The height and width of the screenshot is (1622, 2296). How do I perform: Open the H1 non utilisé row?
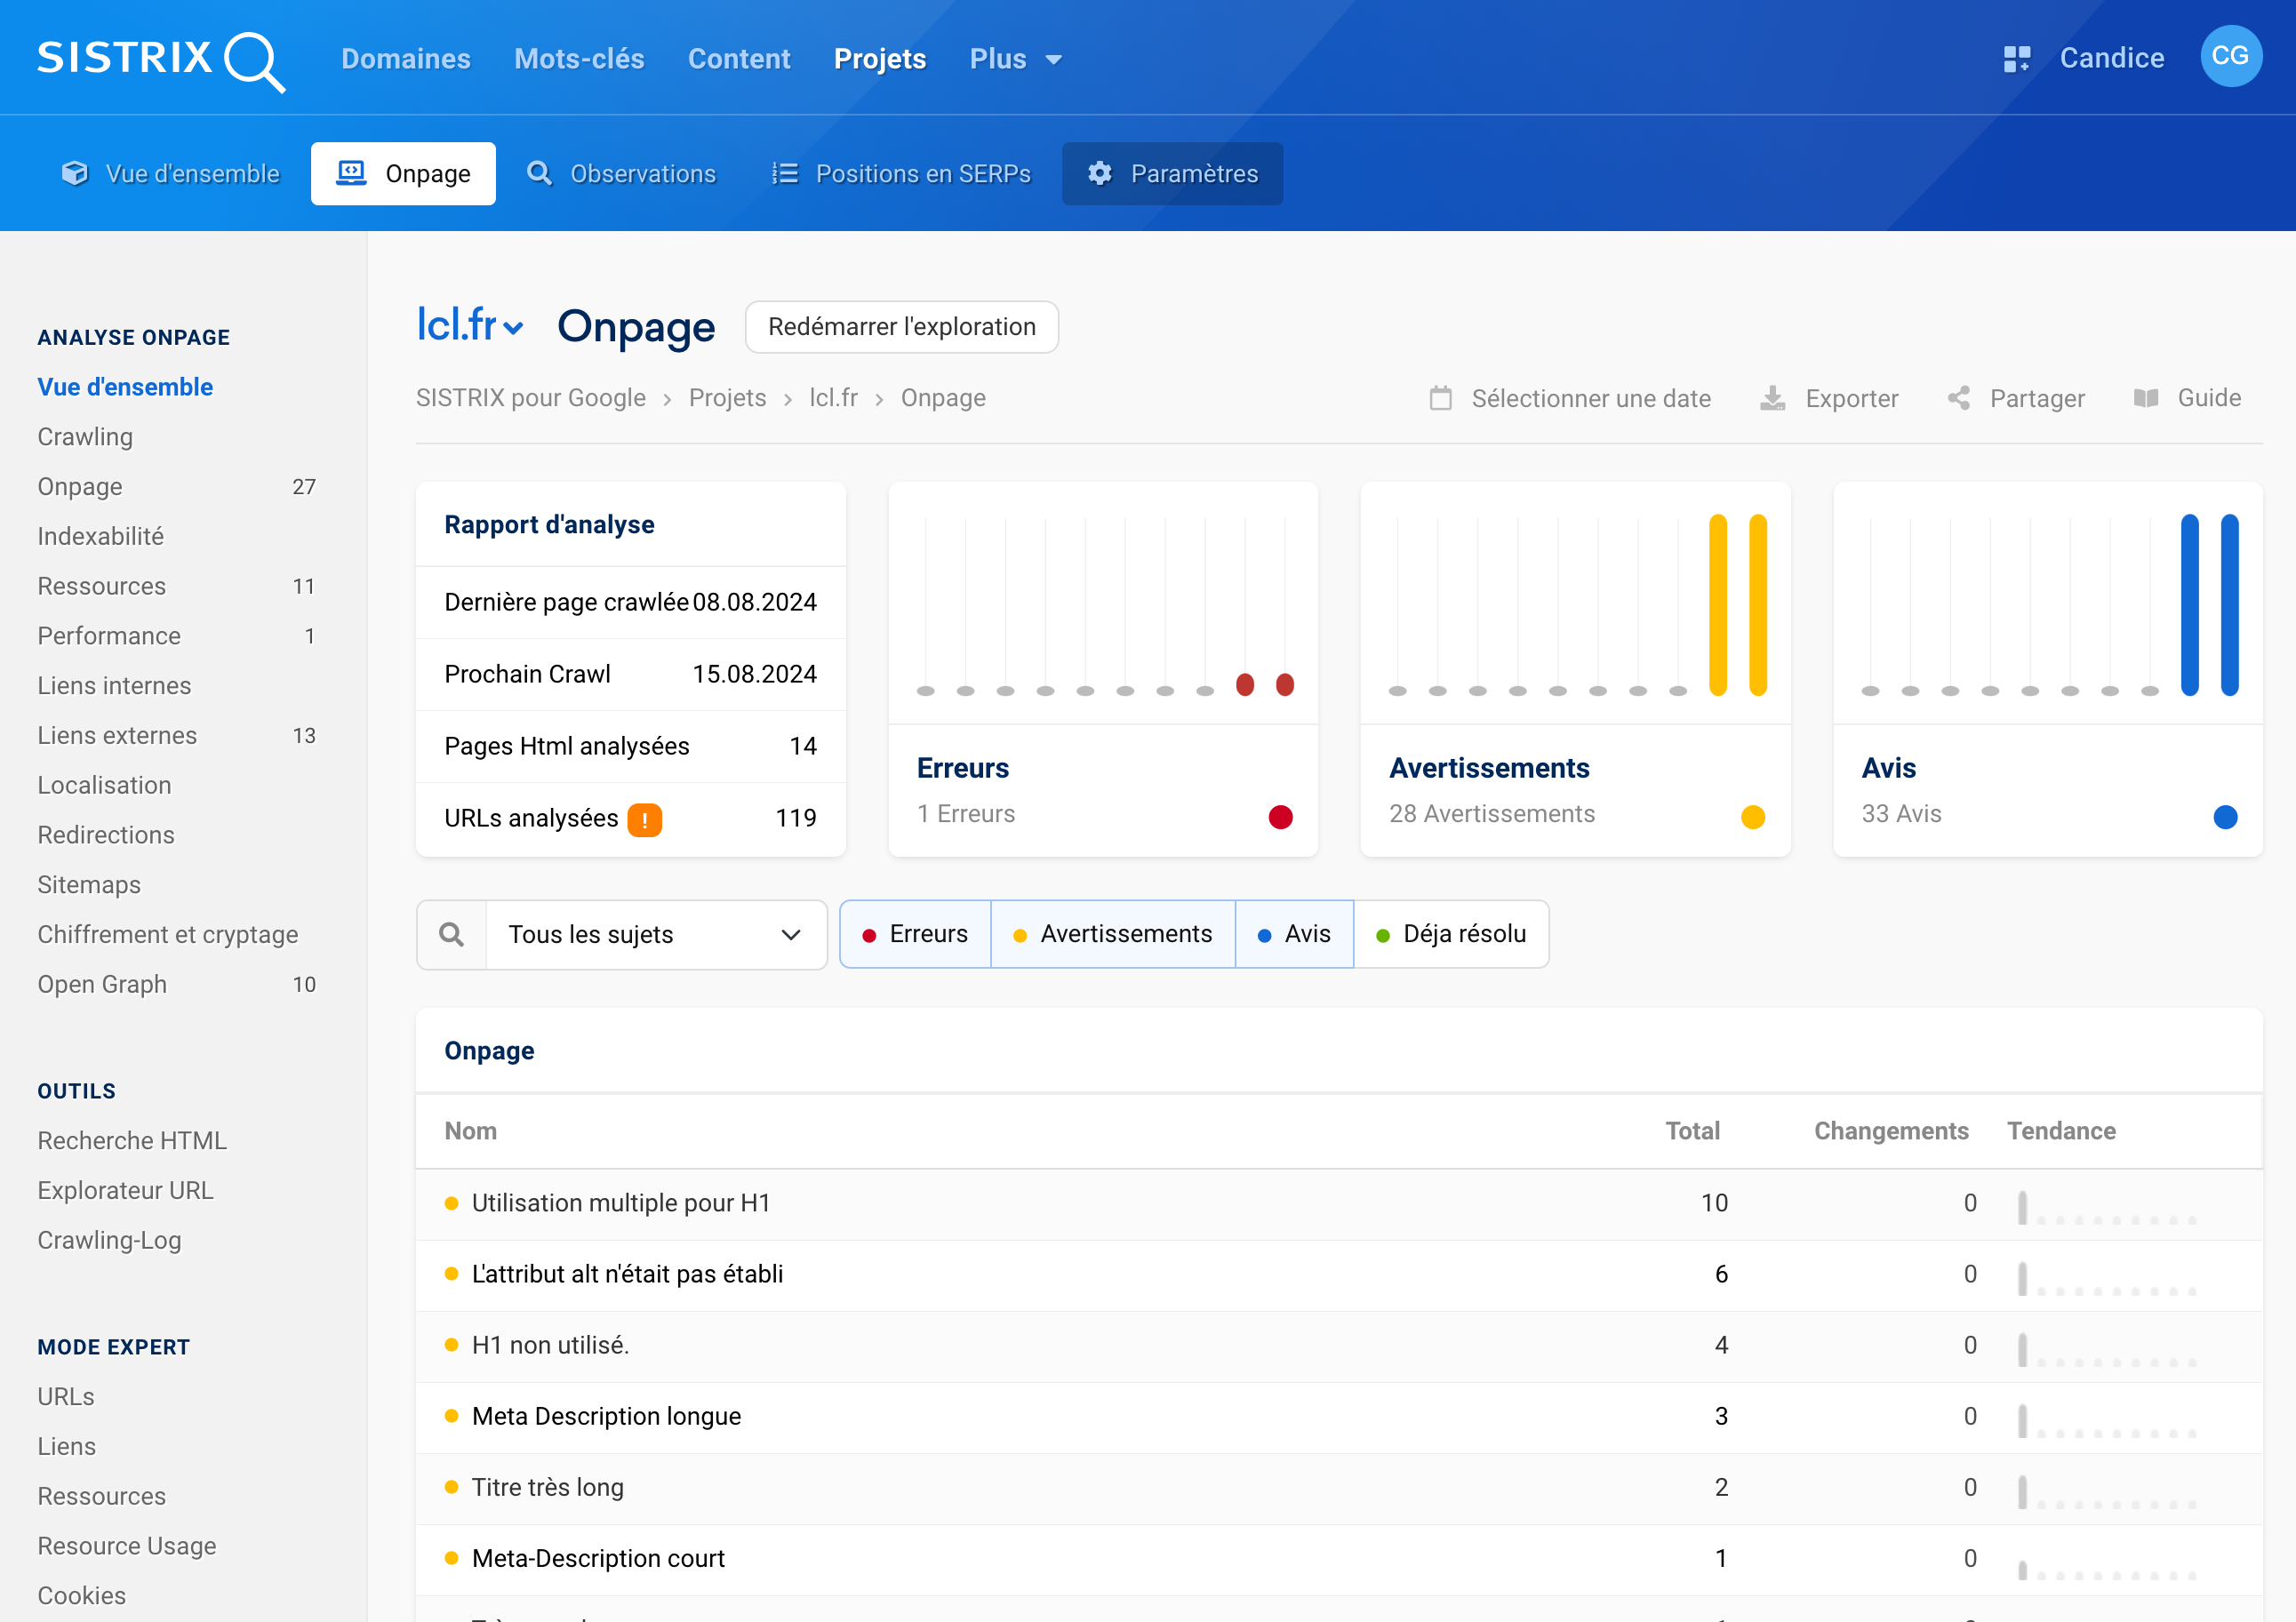pos(1339,1345)
